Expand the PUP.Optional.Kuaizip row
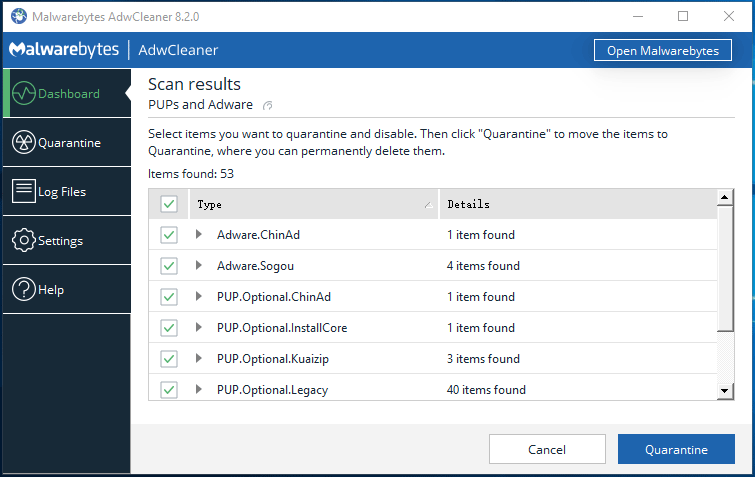Image resolution: width=755 pixels, height=477 pixels. point(198,358)
